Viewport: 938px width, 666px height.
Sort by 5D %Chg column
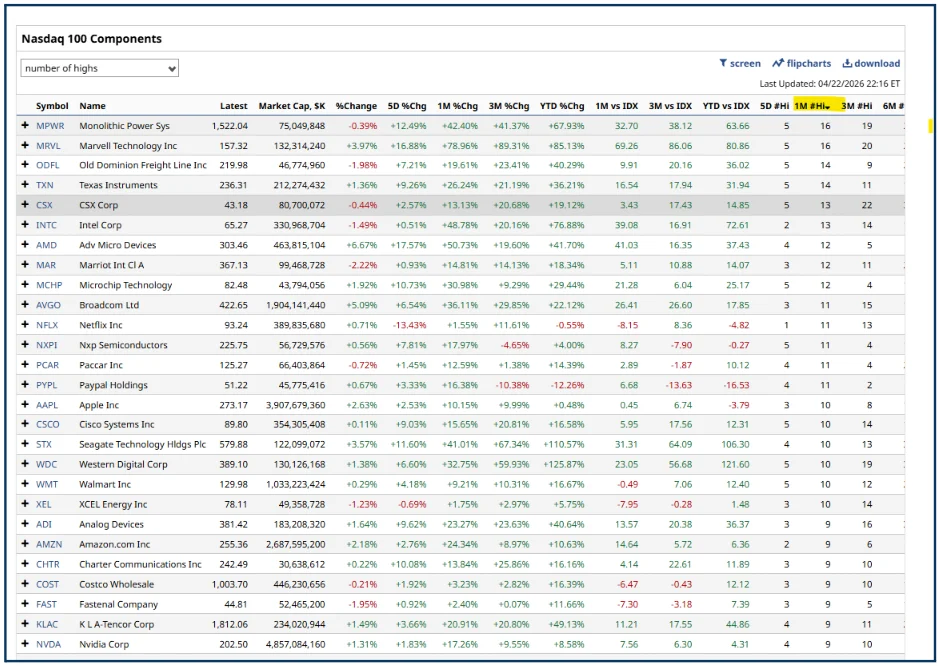click(407, 106)
